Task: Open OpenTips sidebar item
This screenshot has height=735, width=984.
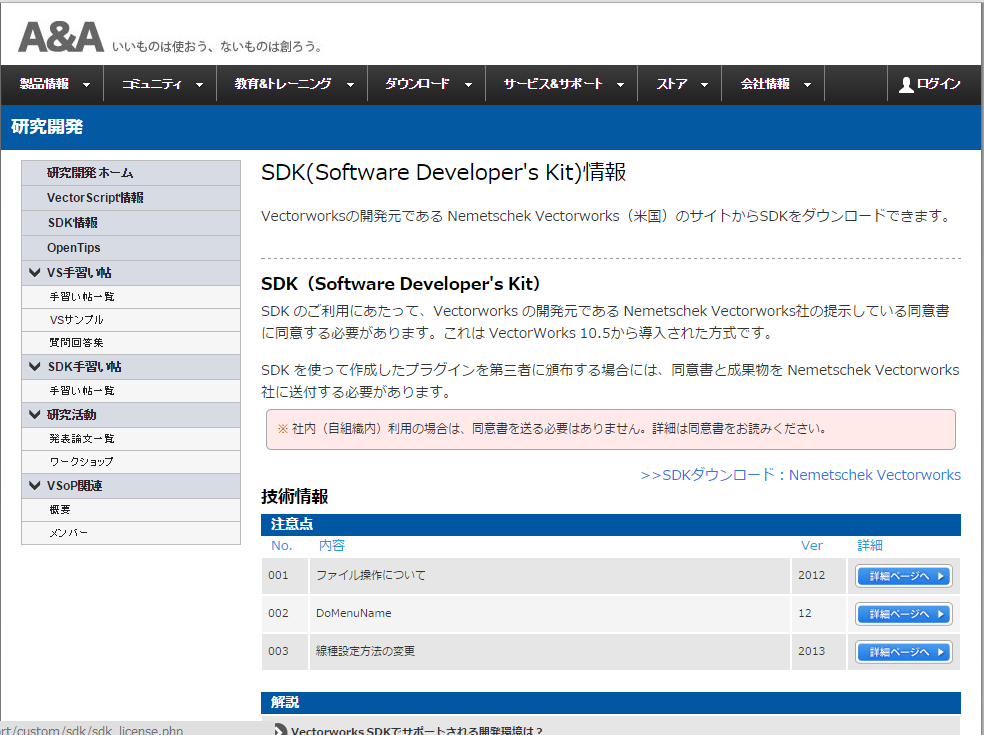Action: pos(131,248)
